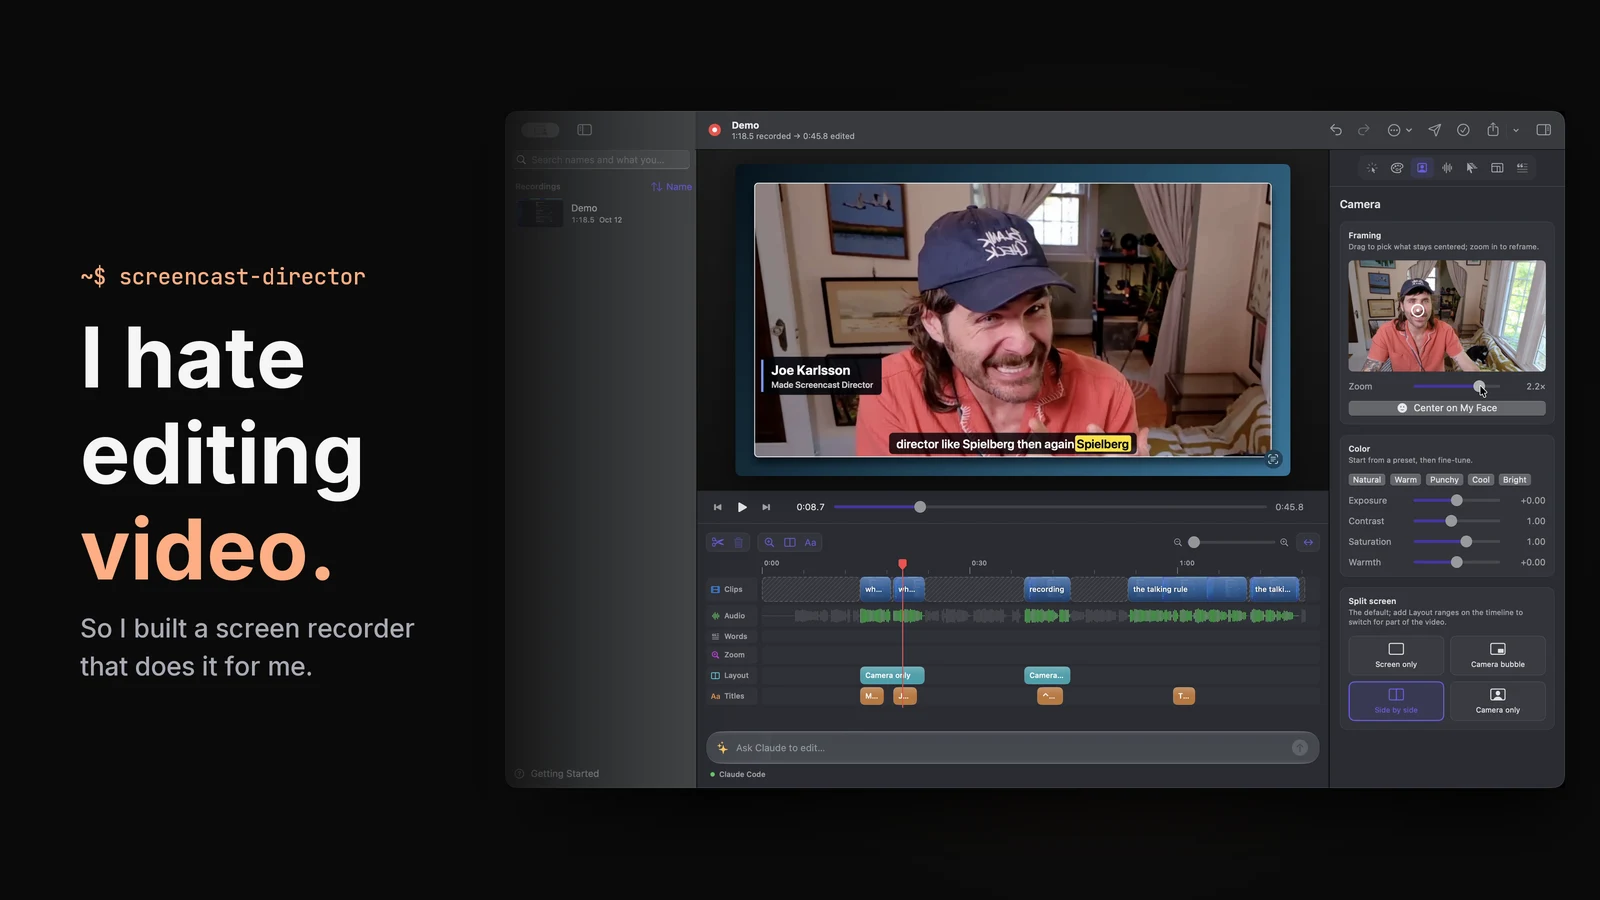Zoom in the timeline
Image resolution: width=1600 pixels, height=900 pixels.
pyautogui.click(x=1284, y=542)
